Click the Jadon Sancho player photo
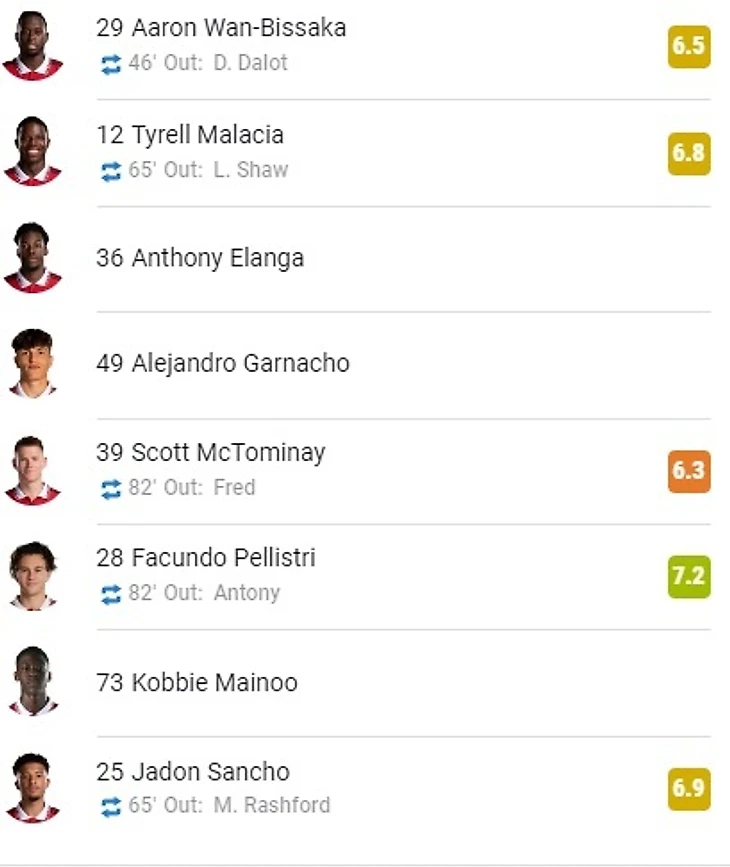The height and width of the screenshot is (867, 730). click(x=33, y=788)
